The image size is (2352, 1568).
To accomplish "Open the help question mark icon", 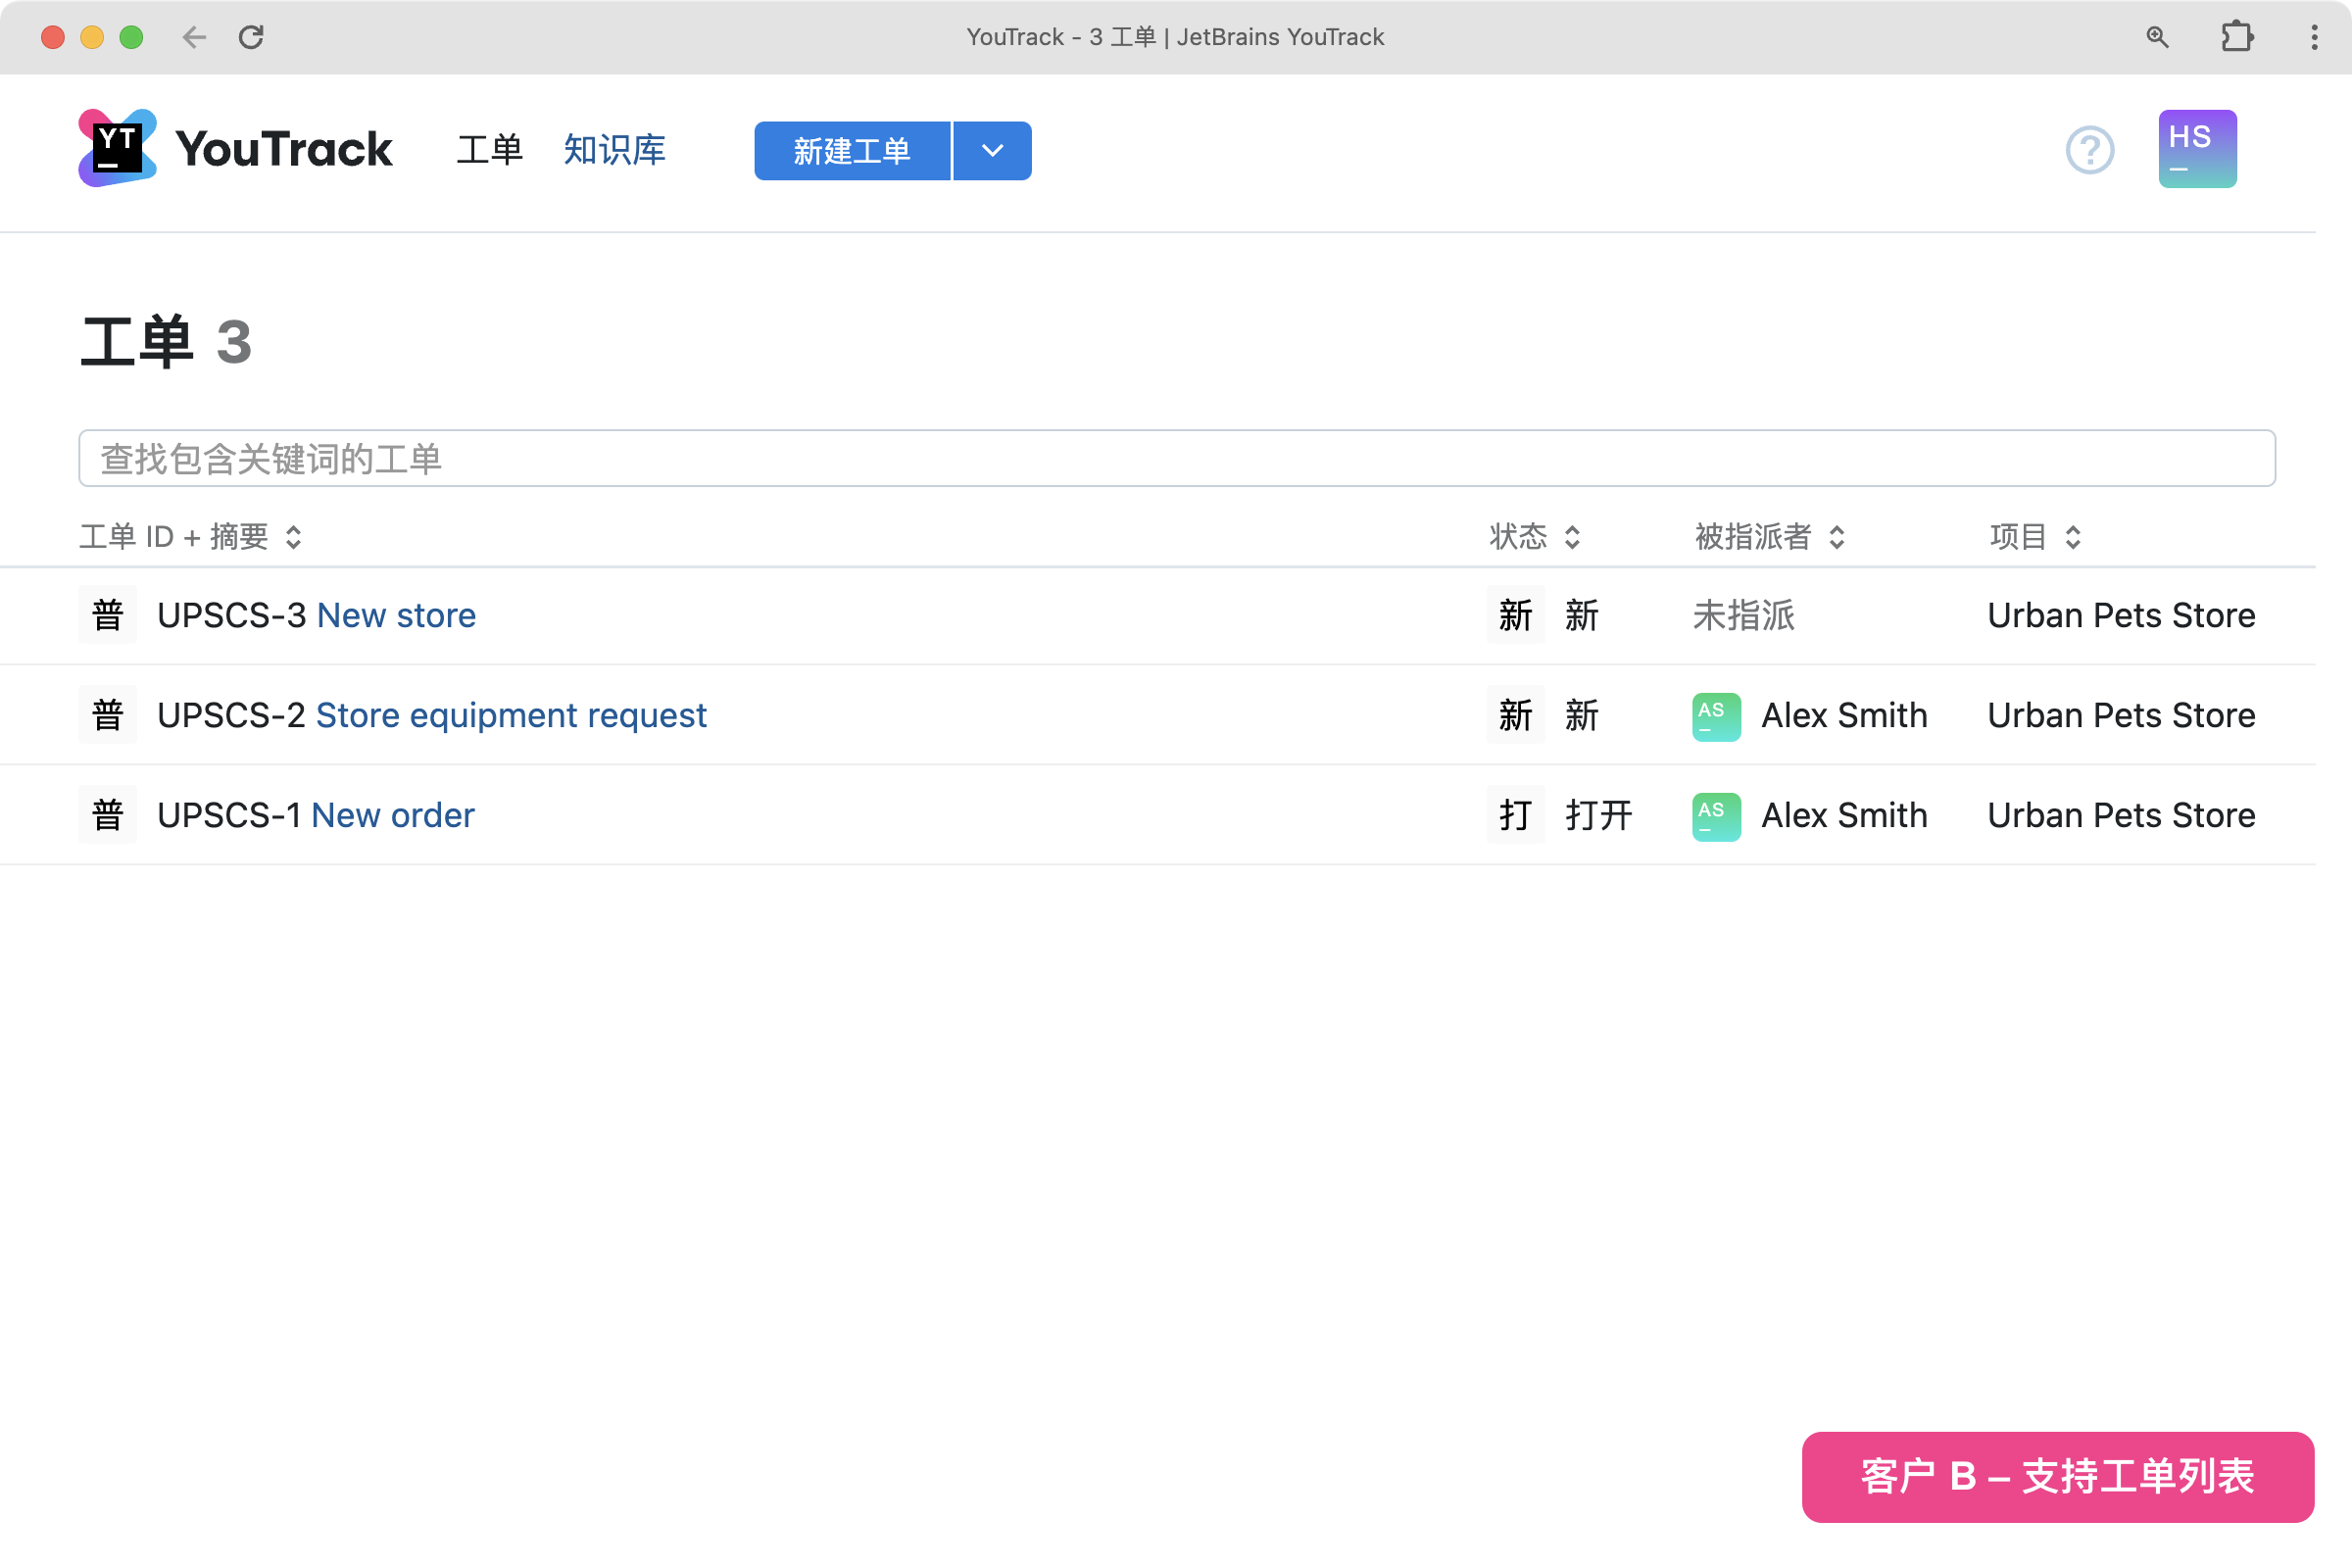I will [2089, 150].
